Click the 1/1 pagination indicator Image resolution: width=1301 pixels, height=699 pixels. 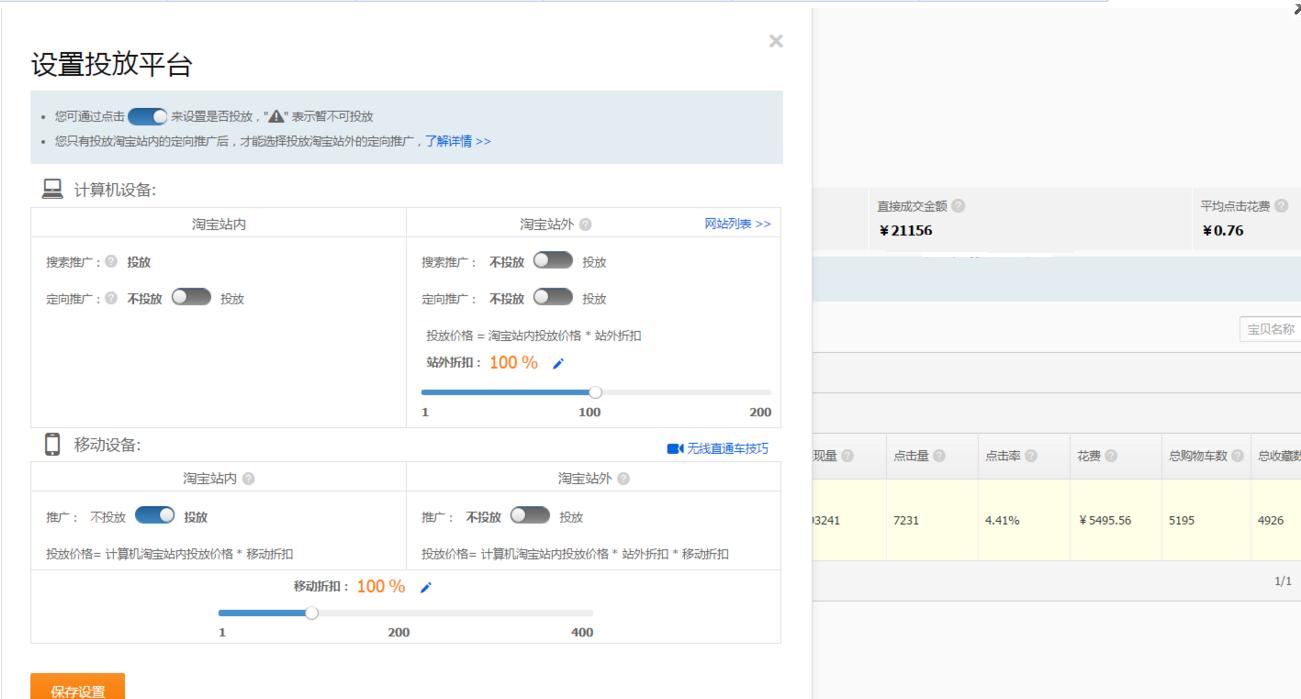pos(1283,581)
